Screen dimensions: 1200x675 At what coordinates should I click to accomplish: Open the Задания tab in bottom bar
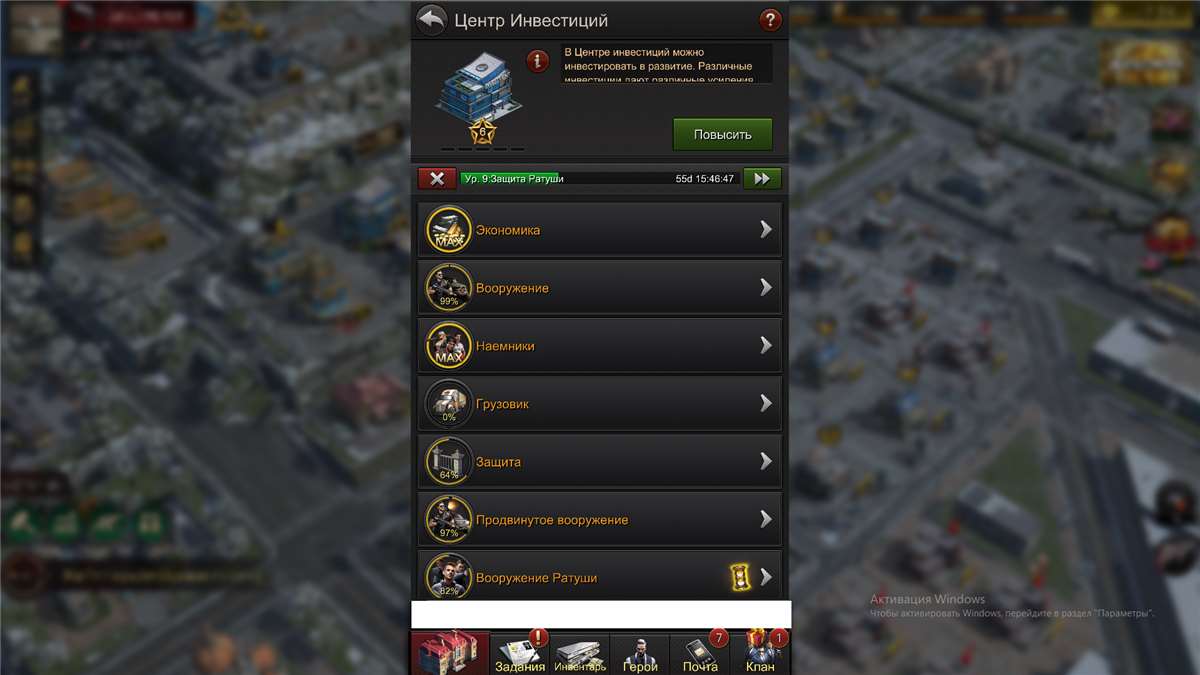pyautogui.click(x=520, y=654)
